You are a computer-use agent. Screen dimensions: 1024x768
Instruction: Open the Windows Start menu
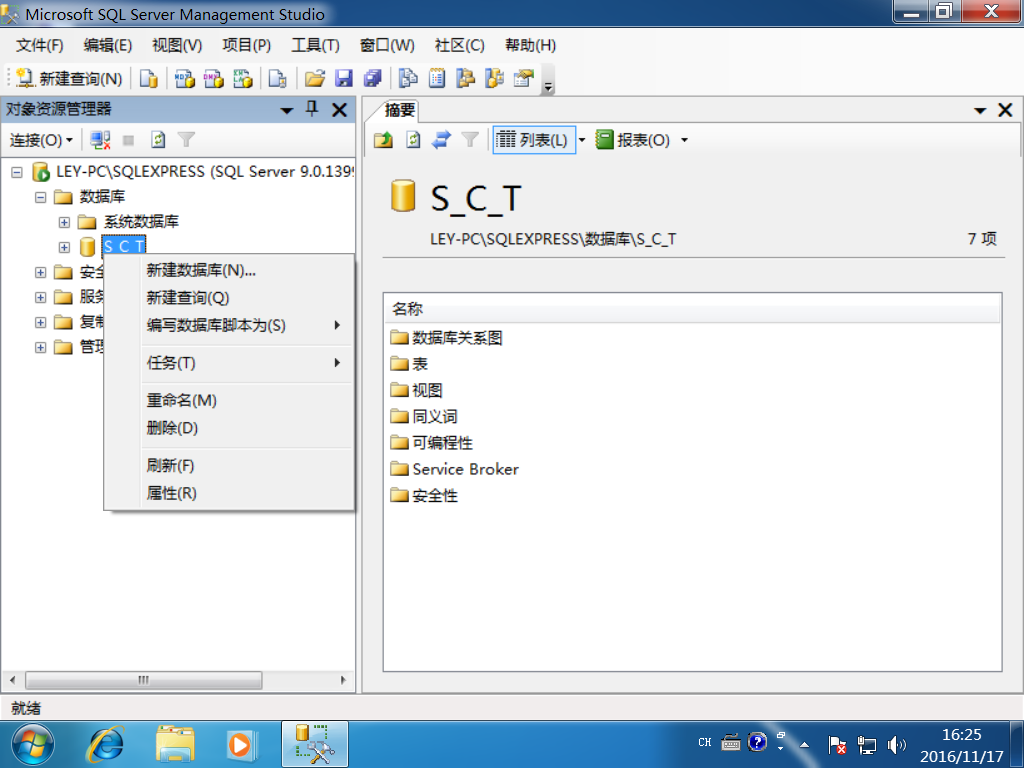pyautogui.click(x=33, y=744)
